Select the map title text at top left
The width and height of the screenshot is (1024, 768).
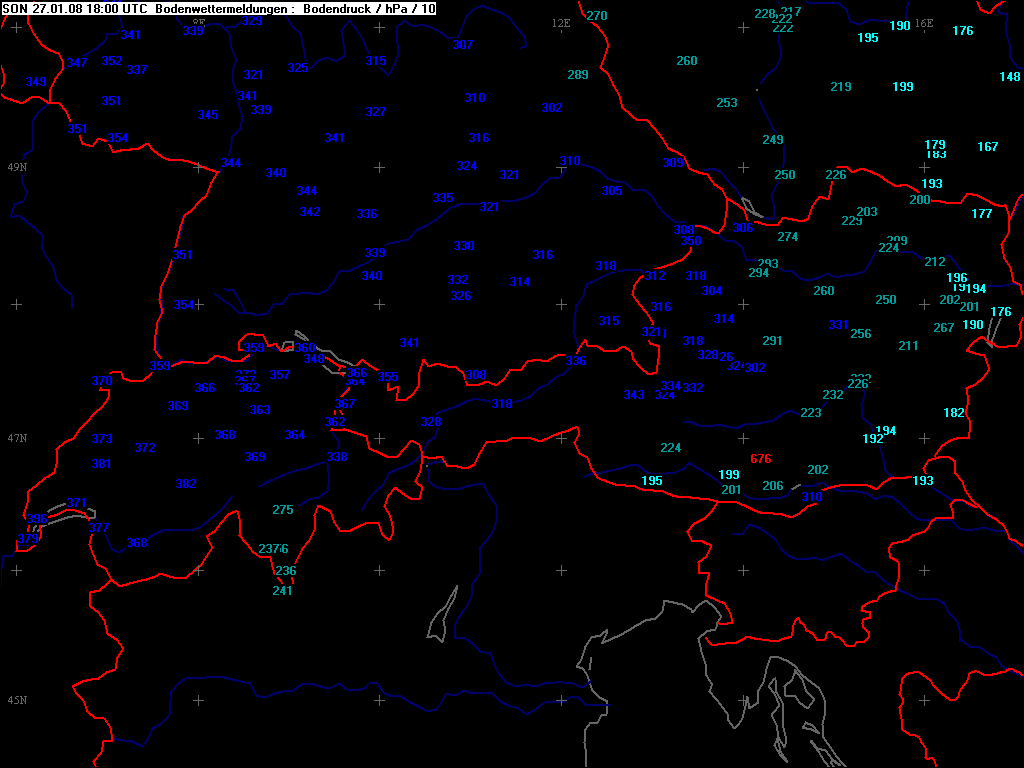(219, 8)
